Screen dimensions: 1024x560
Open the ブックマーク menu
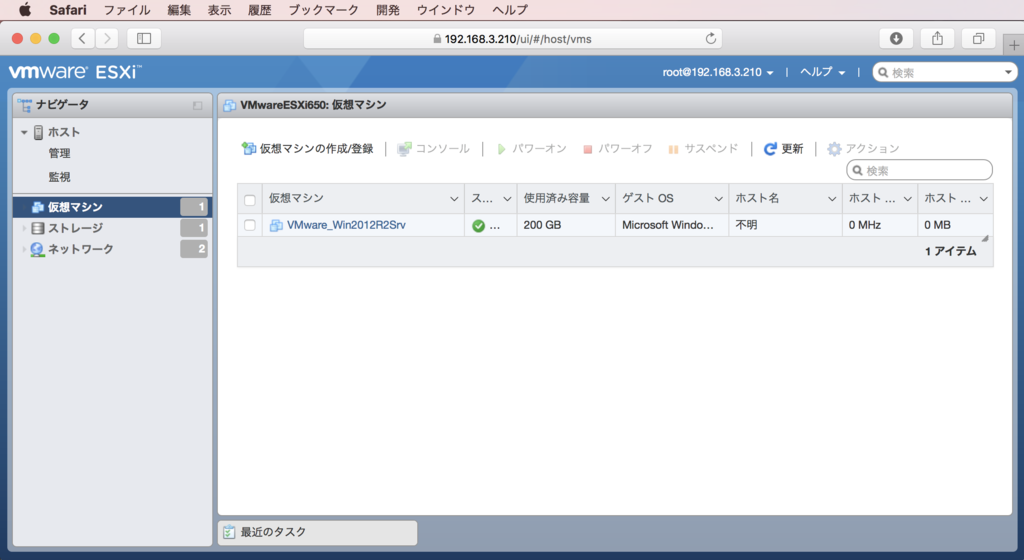324,10
